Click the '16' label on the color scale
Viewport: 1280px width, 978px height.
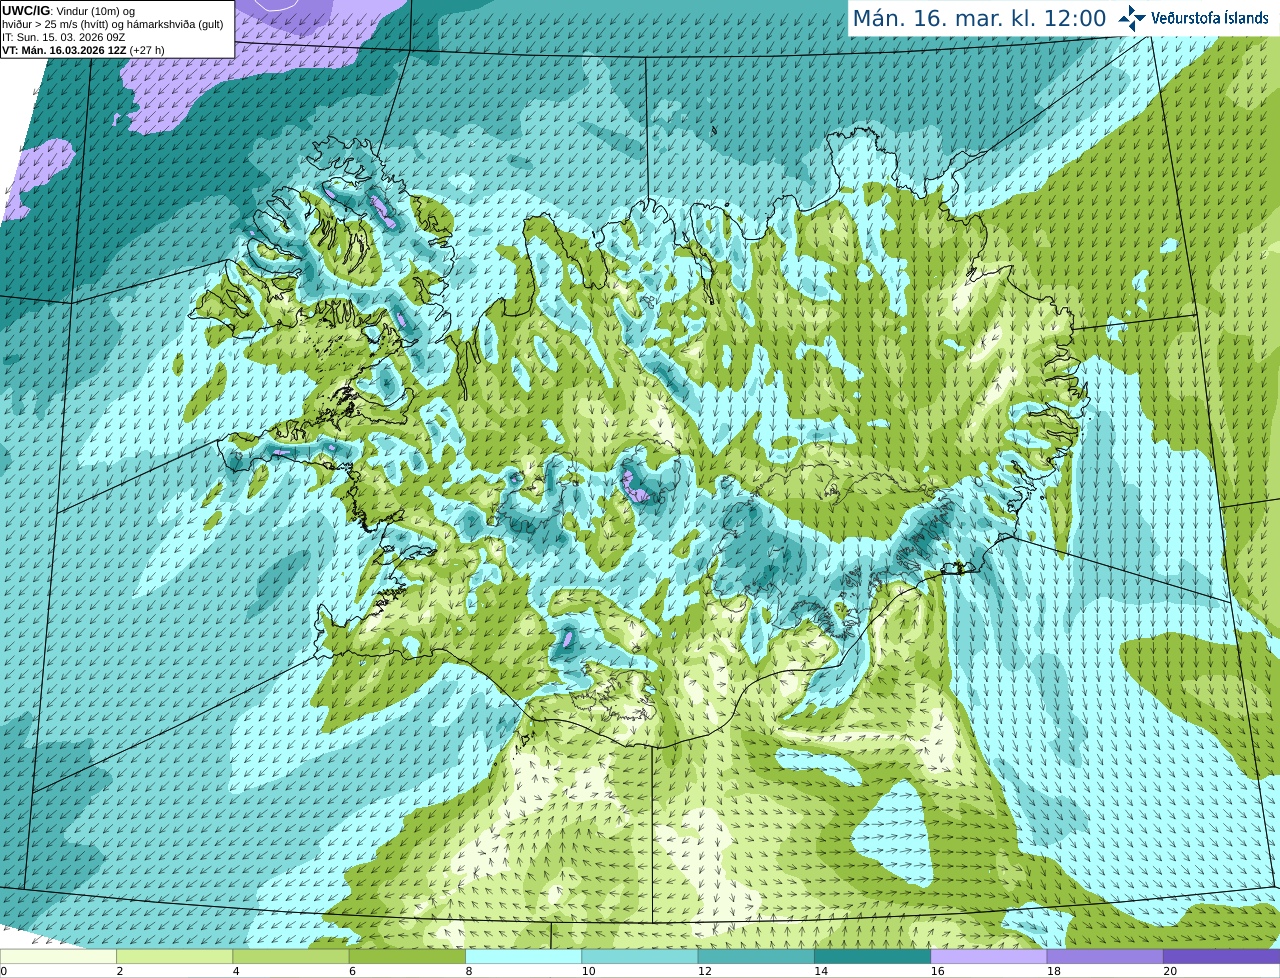[x=937, y=971]
